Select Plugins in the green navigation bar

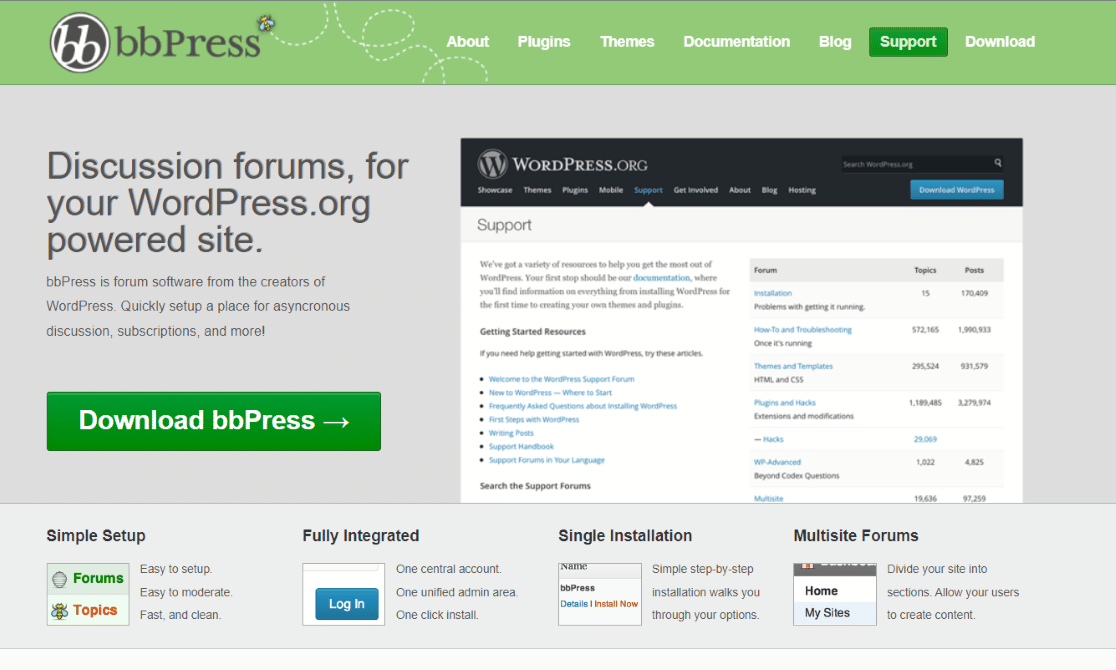click(543, 42)
